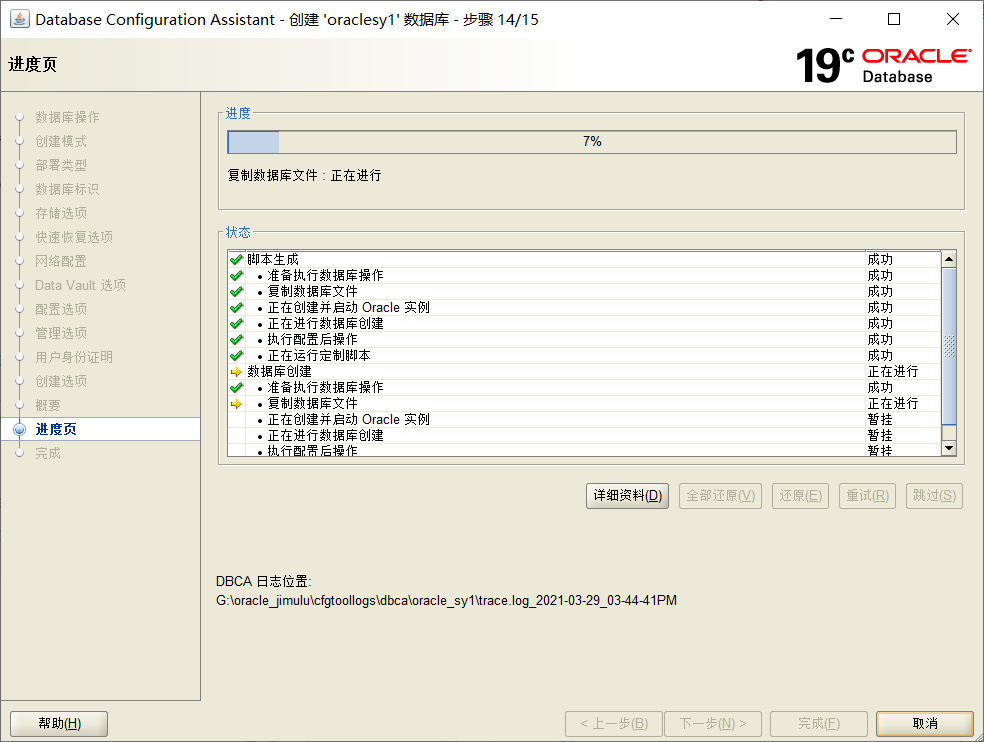The height and width of the screenshot is (742, 984).
Task: Select the Data Vault 选项 step
Action: click(80, 285)
